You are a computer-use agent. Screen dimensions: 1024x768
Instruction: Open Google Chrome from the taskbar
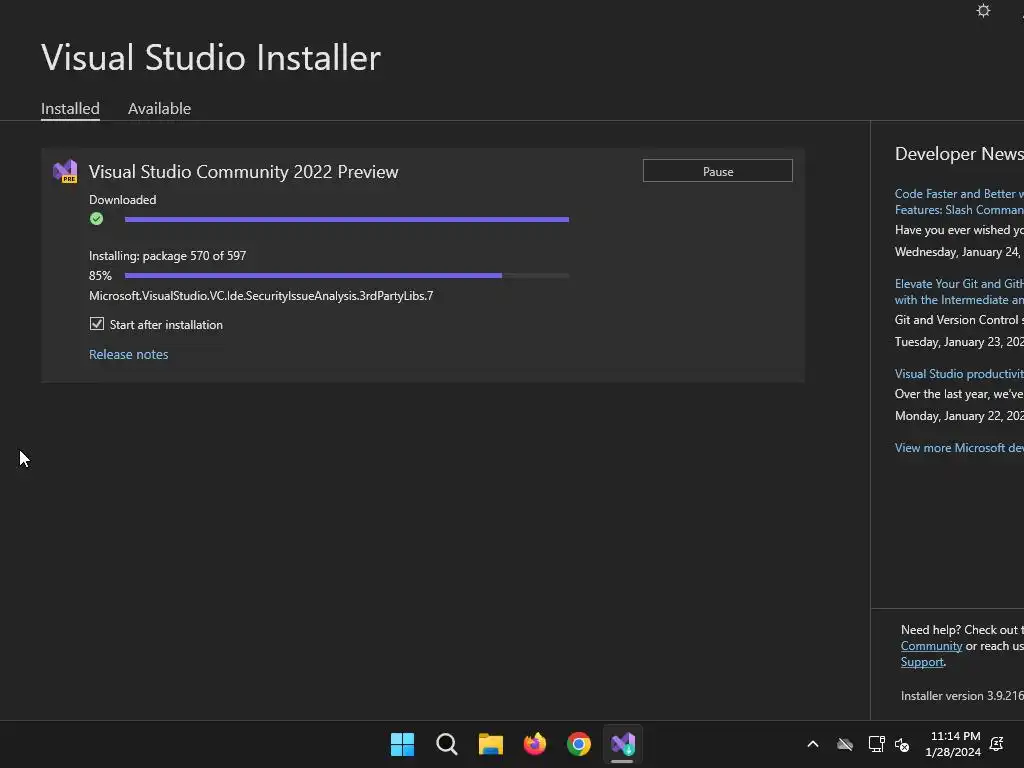[579, 744]
